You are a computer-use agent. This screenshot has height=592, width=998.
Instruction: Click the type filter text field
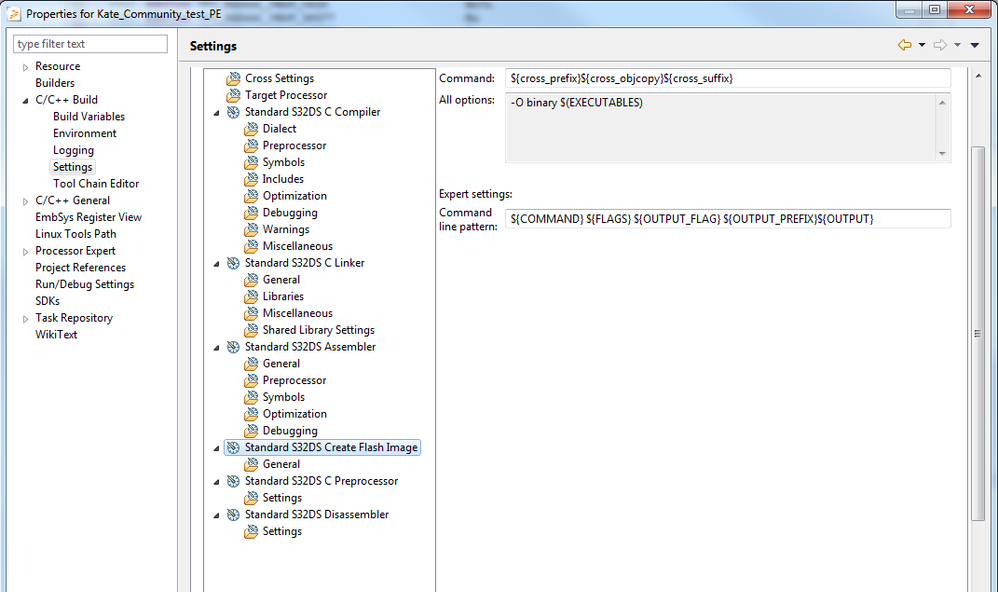[x=90, y=44]
